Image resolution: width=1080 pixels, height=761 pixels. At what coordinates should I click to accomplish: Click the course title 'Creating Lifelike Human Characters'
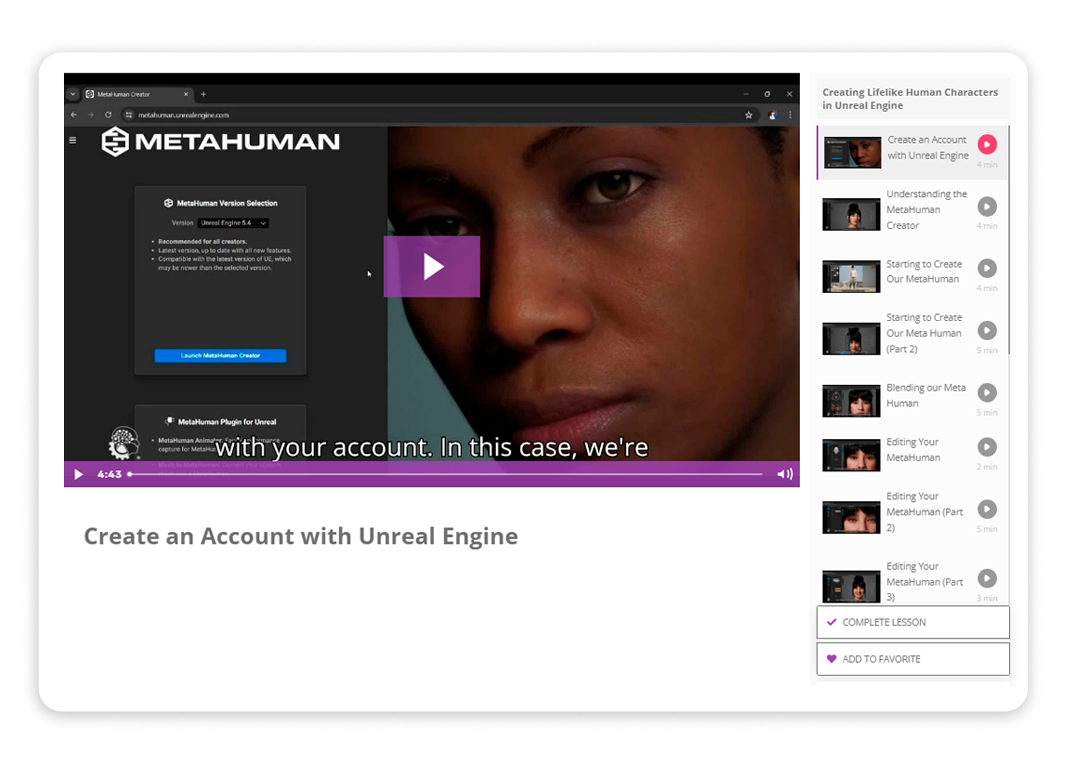pos(910,98)
